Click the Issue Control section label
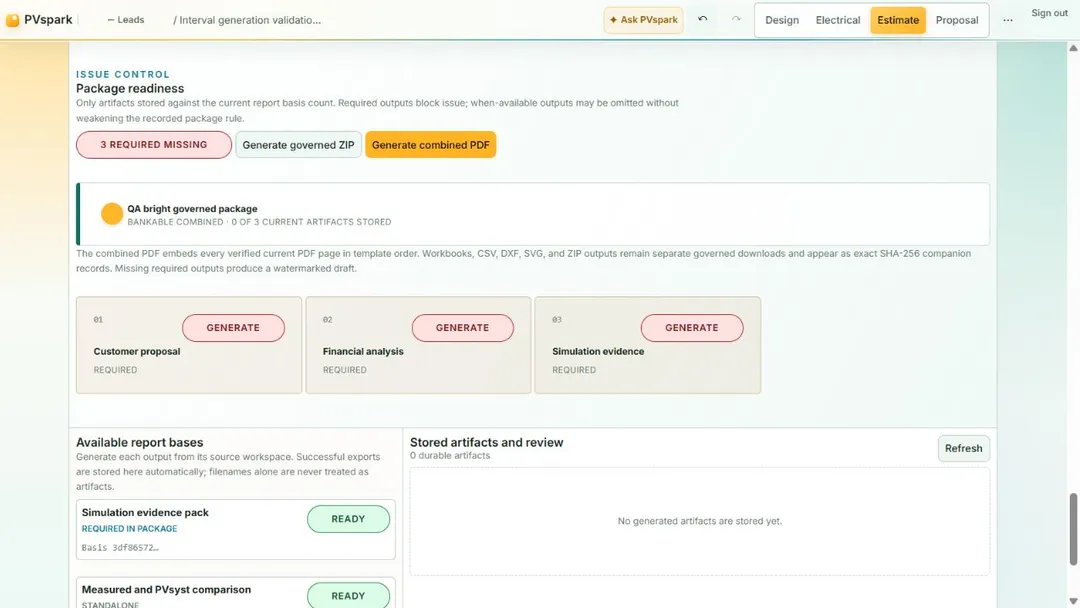 pos(123,74)
